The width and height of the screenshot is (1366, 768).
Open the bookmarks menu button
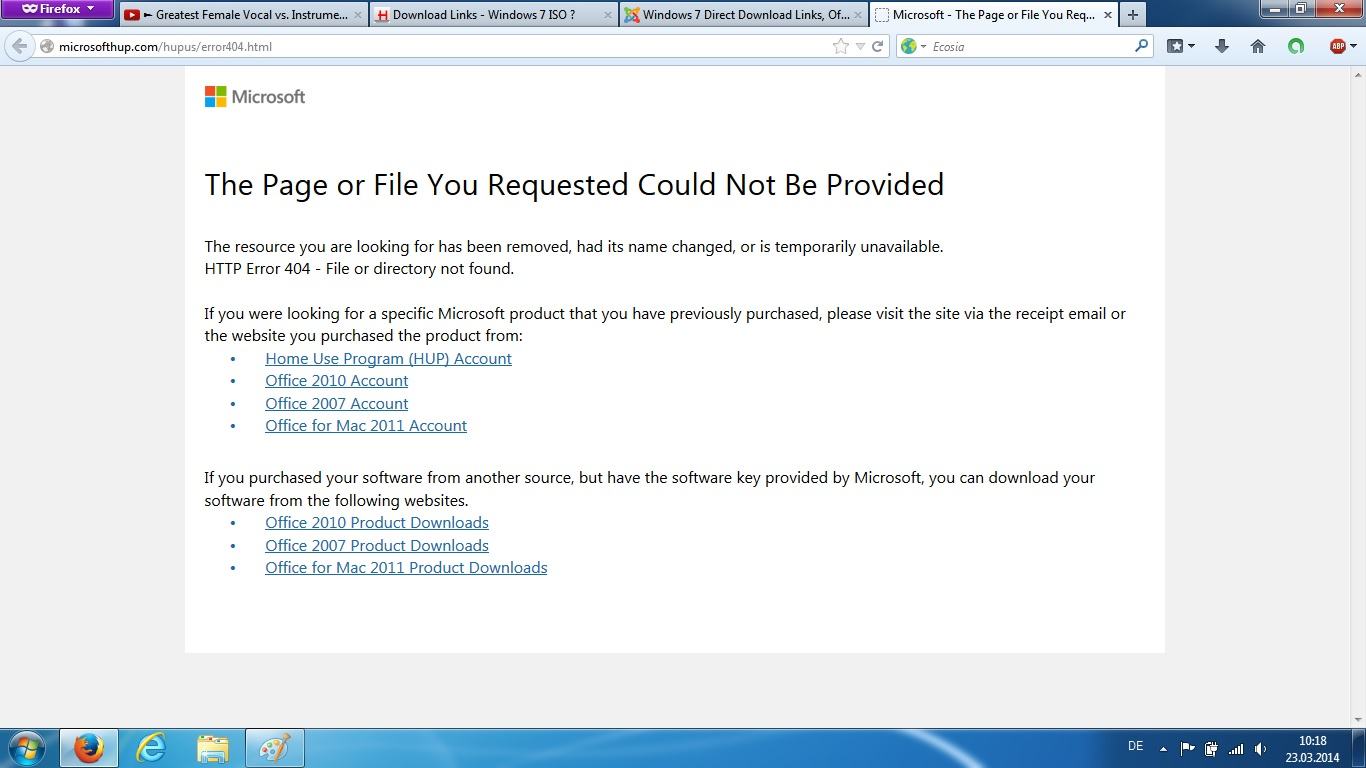(x=1176, y=46)
